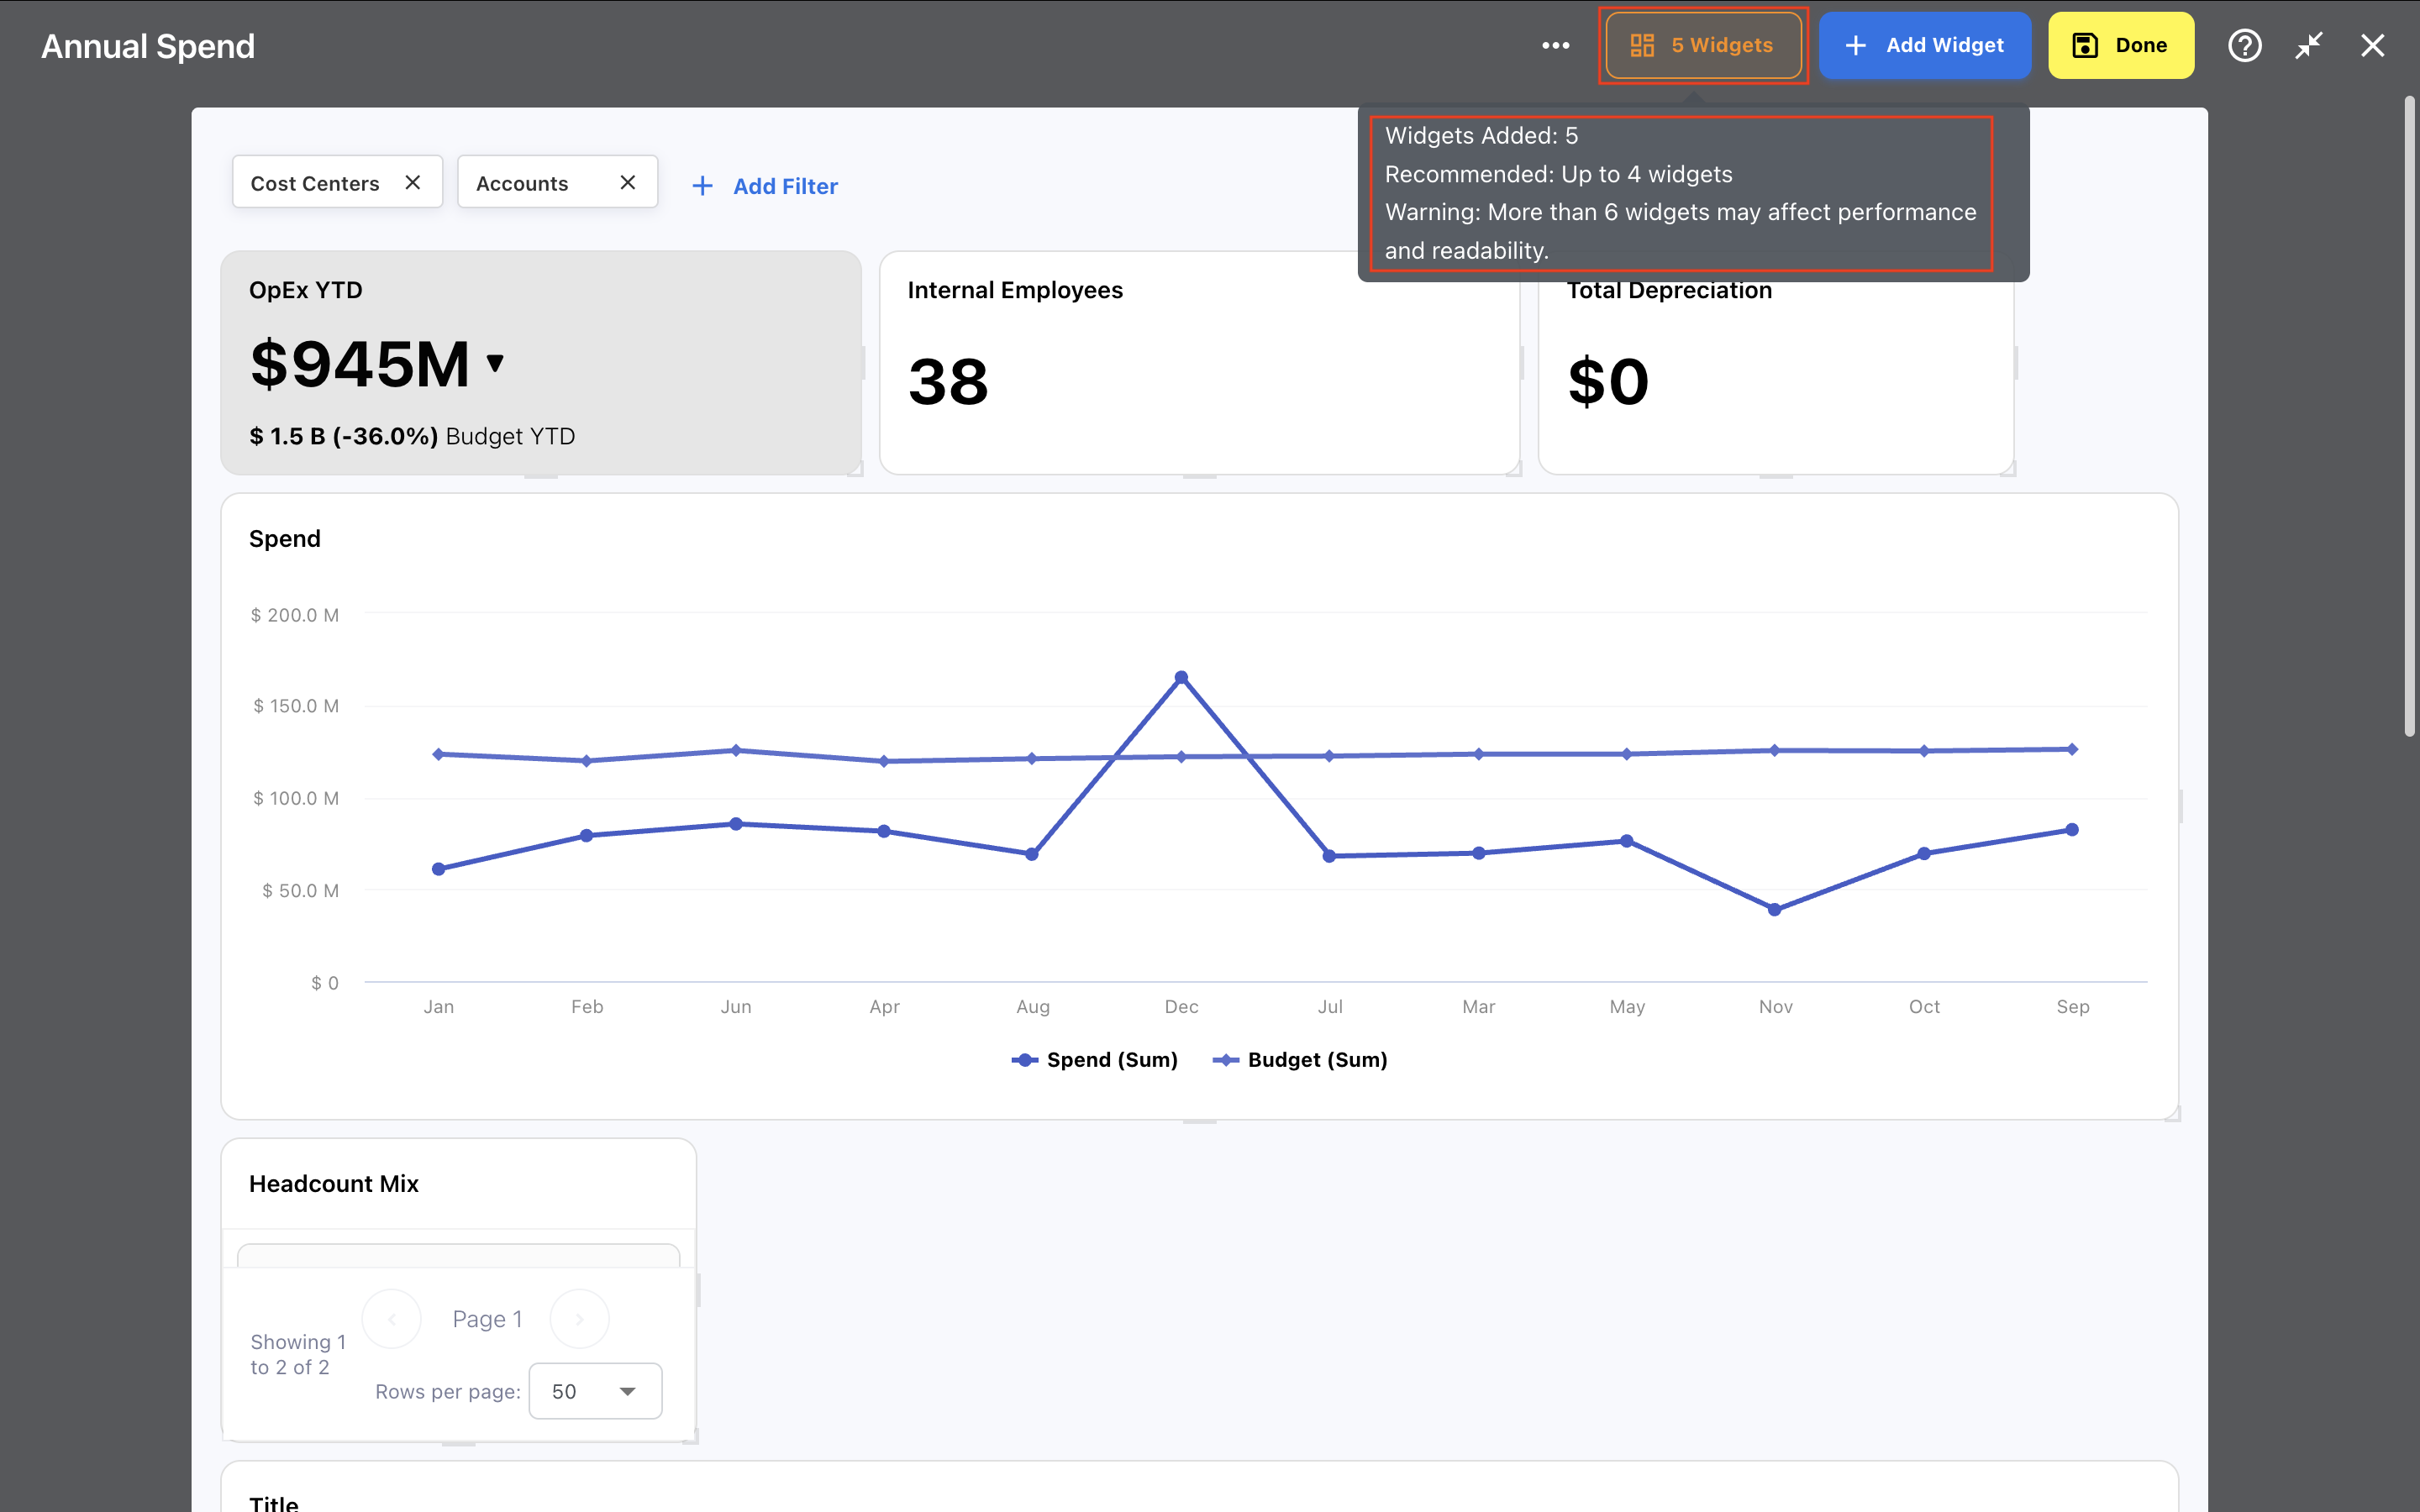Close the Annual Spend editor

[2373, 45]
